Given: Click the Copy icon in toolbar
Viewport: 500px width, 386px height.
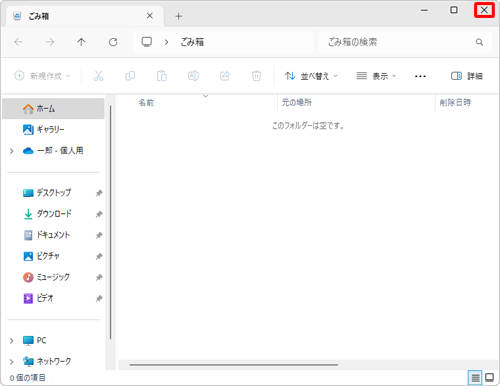Looking at the screenshot, I should (130, 76).
